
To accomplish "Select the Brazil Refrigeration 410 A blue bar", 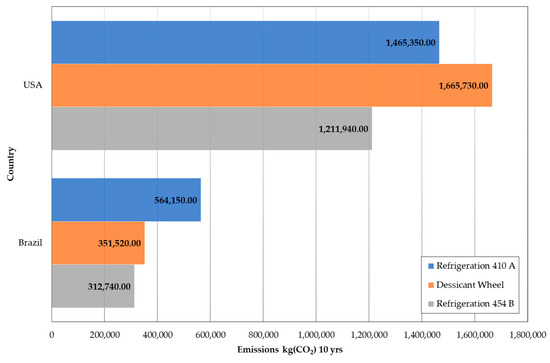I will coord(126,200).
